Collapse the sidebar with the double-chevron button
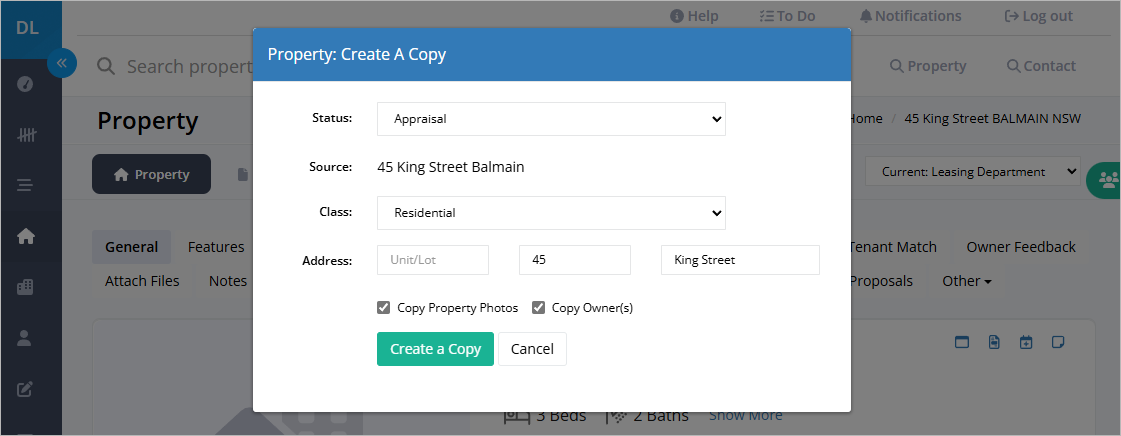The height and width of the screenshot is (436, 1121). click(61, 63)
